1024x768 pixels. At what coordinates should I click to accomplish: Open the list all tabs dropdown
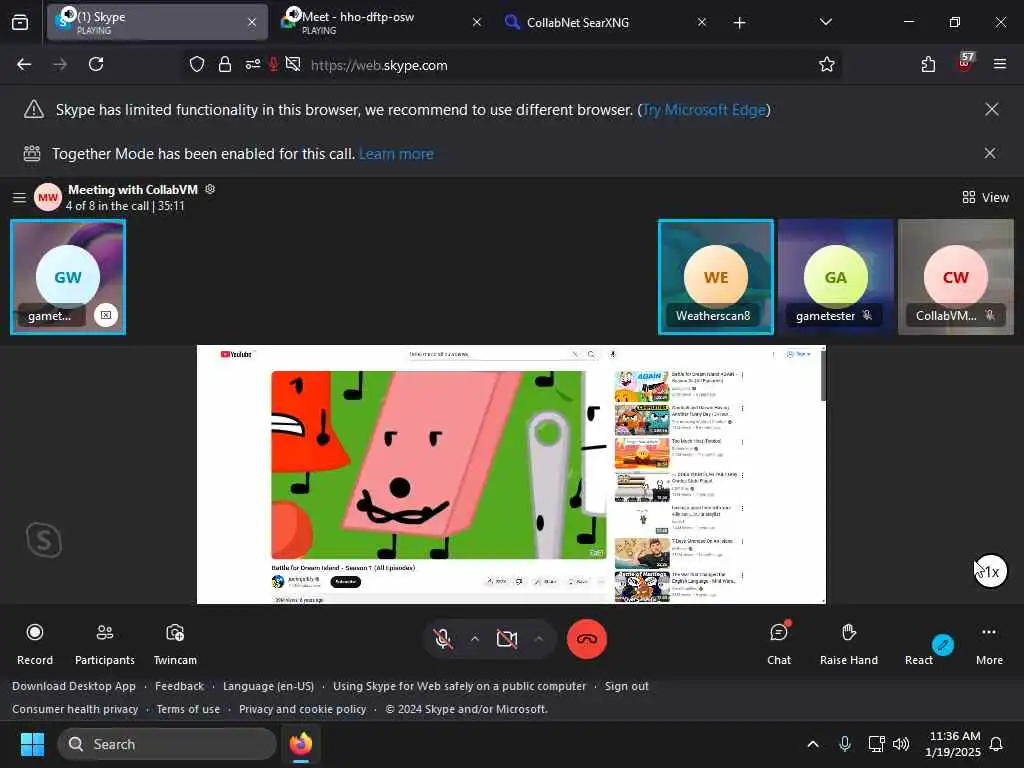825,22
